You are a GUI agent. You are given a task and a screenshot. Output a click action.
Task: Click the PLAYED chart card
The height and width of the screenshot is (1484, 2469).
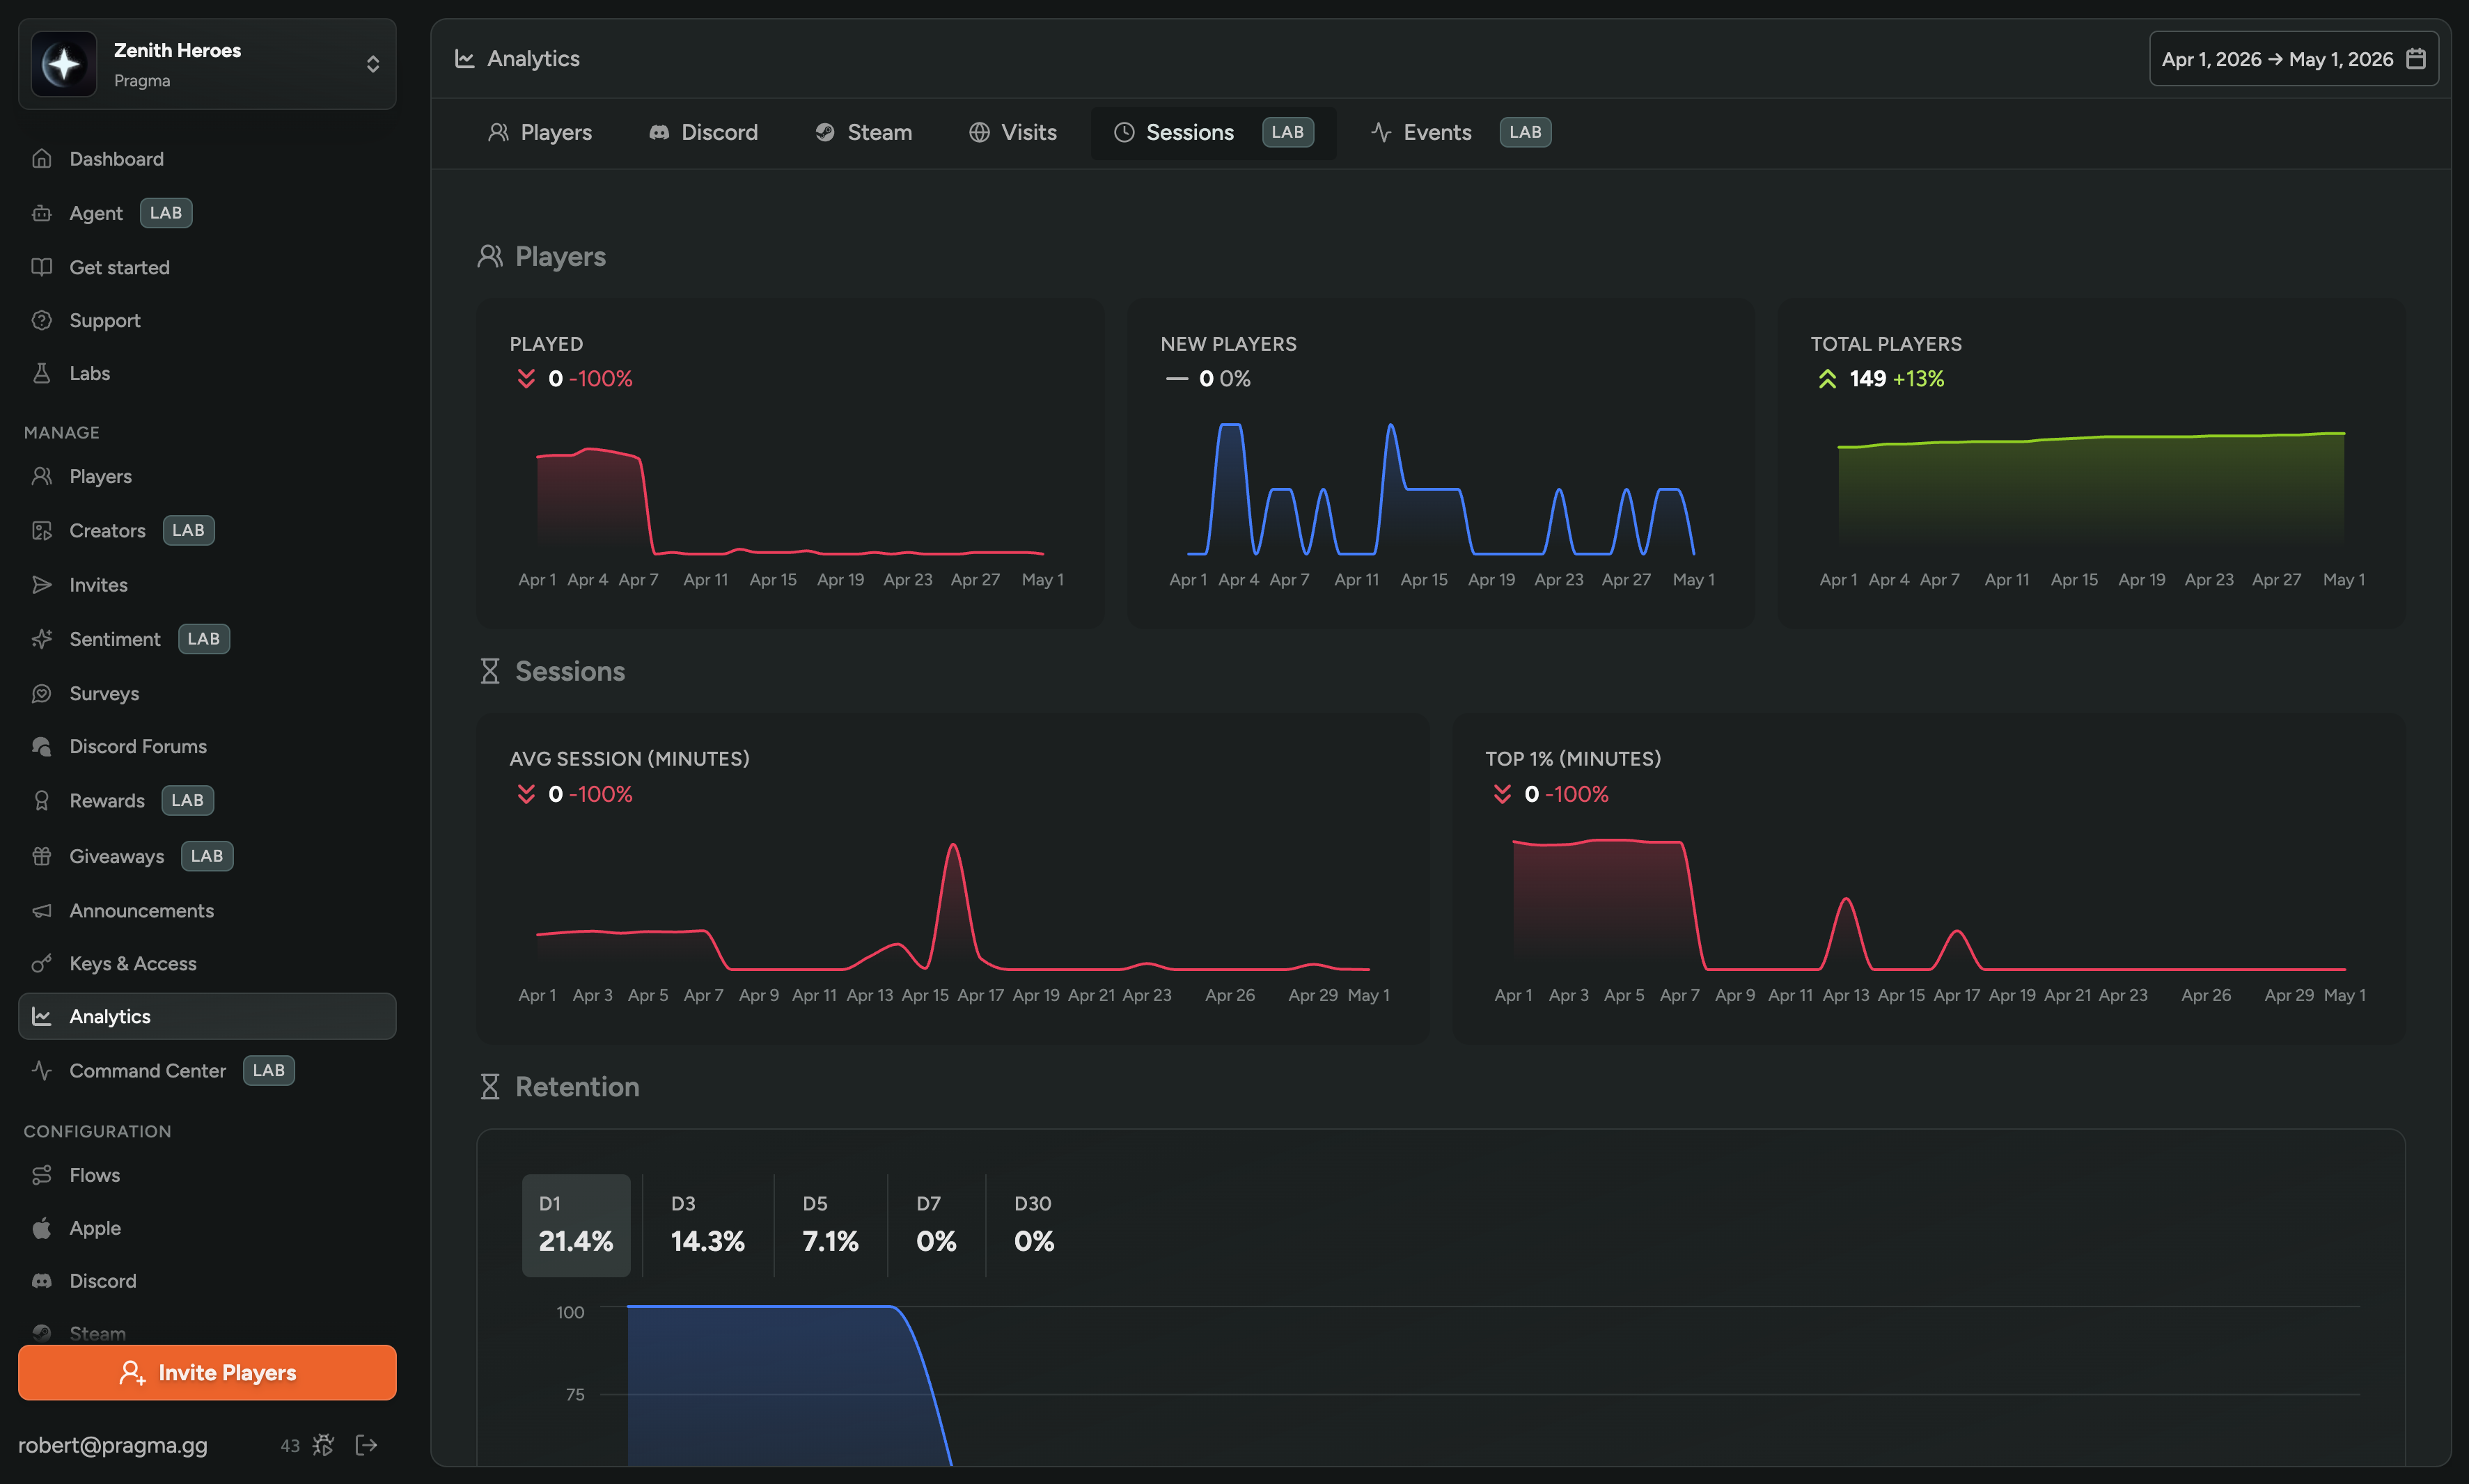(x=790, y=463)
